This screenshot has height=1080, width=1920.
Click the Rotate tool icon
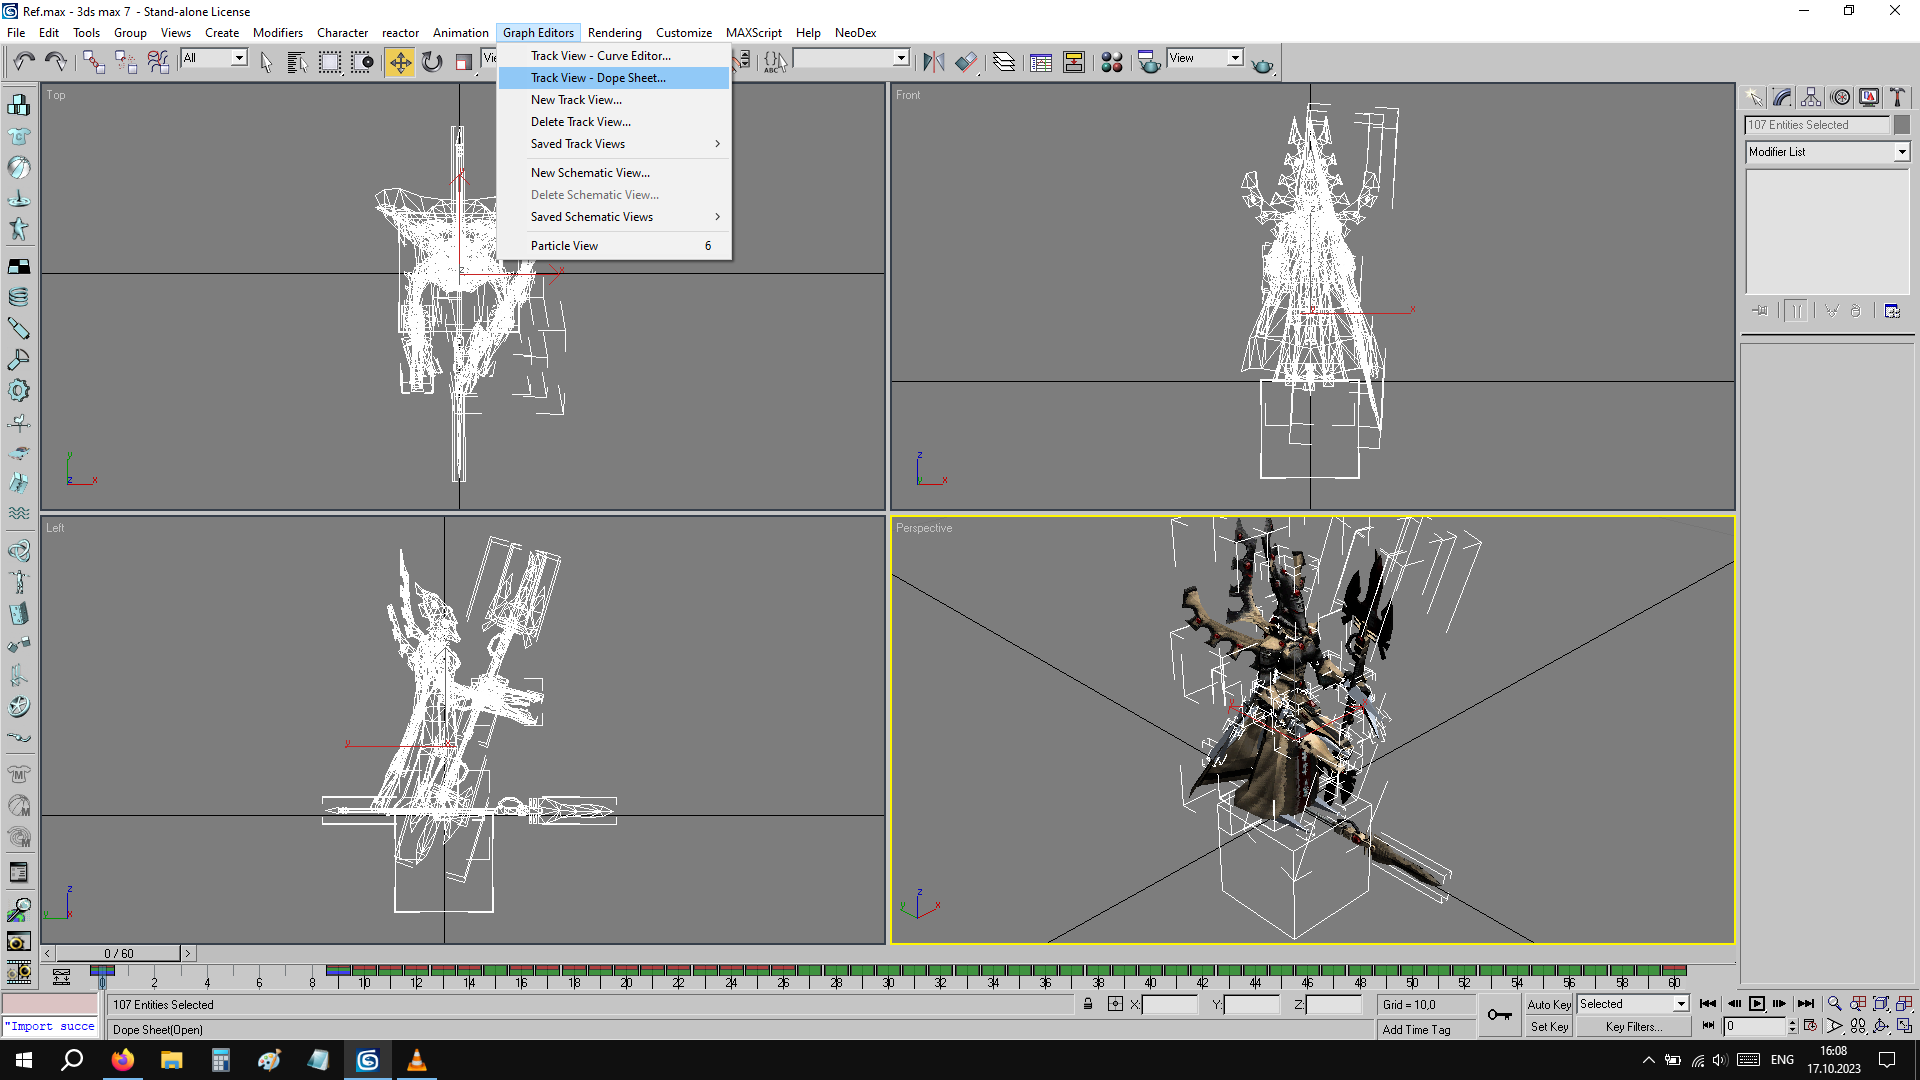(432, 62)
